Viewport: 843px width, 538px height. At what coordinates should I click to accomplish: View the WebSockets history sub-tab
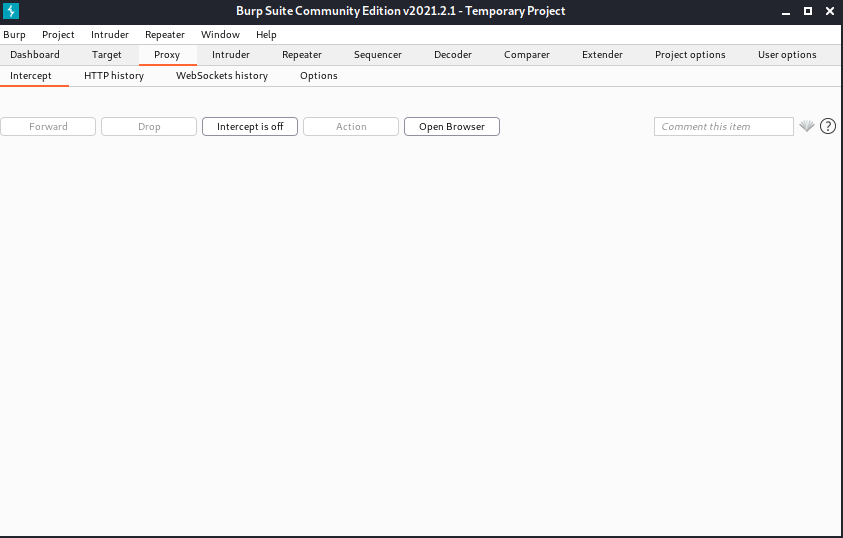coord(222,76)
